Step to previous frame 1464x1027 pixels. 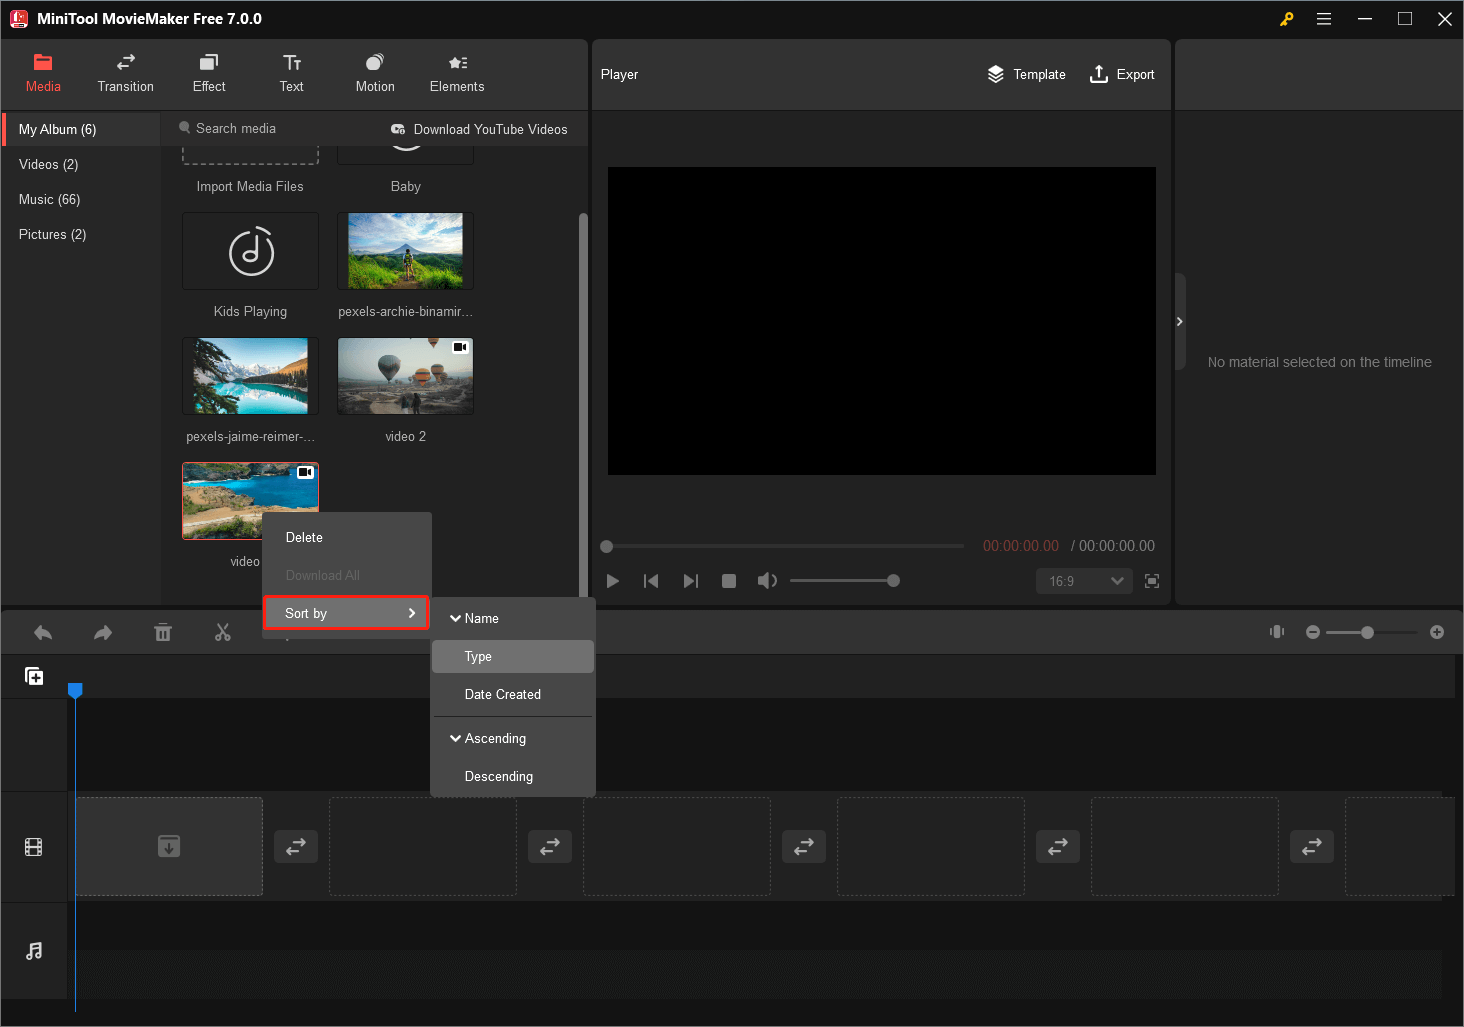point(651,581)
